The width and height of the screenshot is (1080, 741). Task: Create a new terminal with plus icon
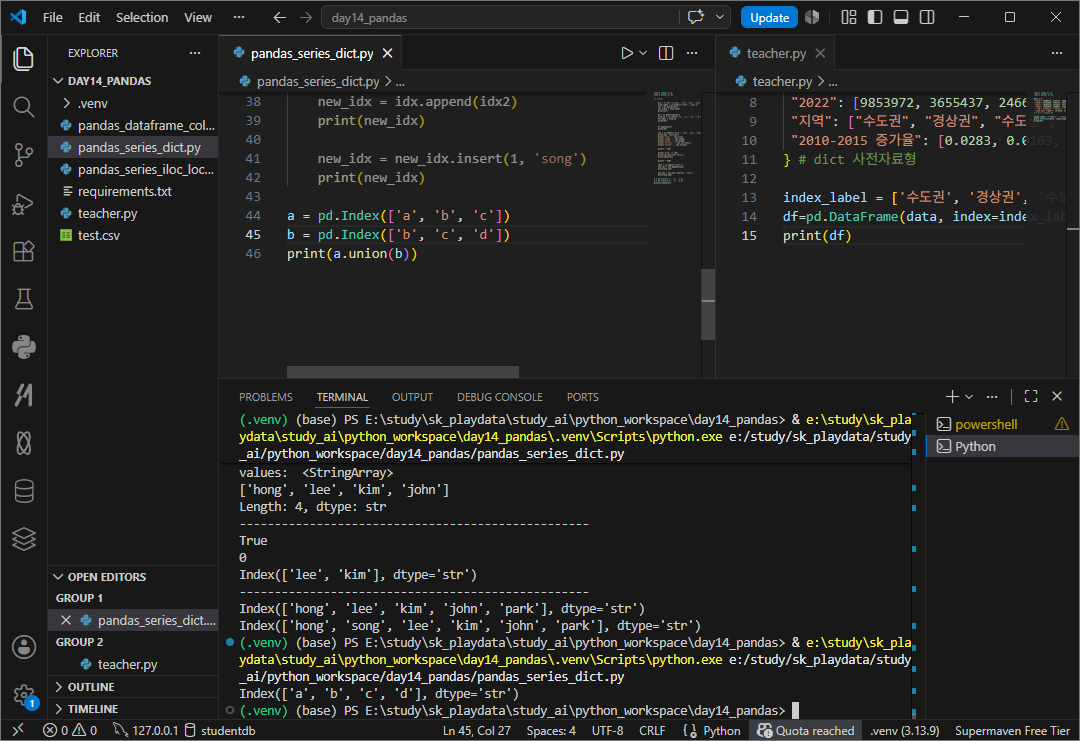point(952,397)
